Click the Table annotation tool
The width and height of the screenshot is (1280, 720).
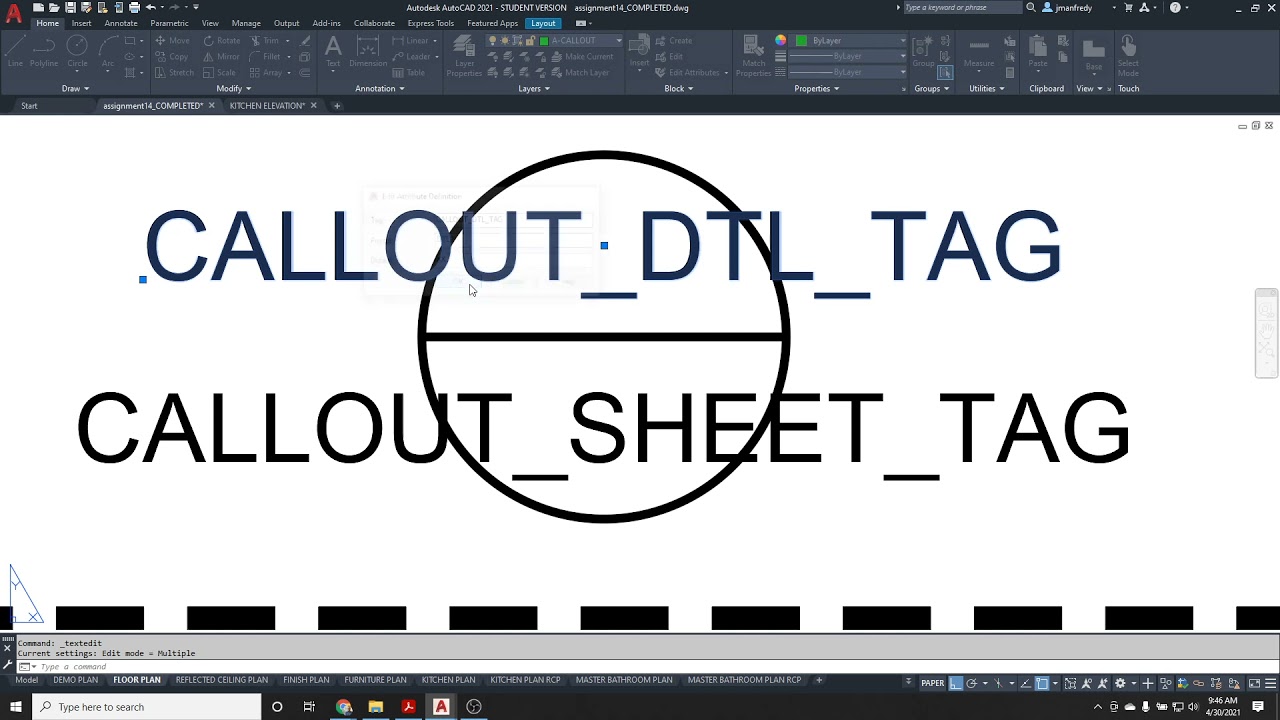pyautogui.click(x=409, y=73)
